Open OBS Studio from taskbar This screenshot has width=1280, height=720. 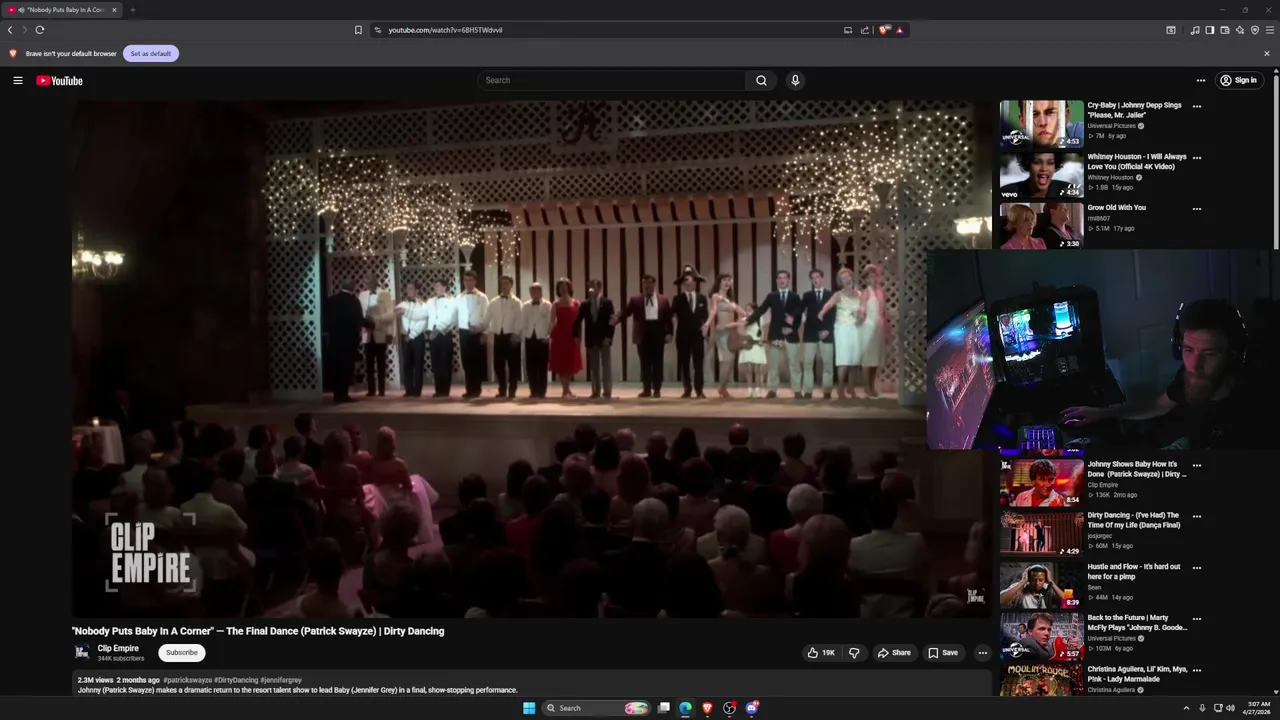(x=729, y=708)
